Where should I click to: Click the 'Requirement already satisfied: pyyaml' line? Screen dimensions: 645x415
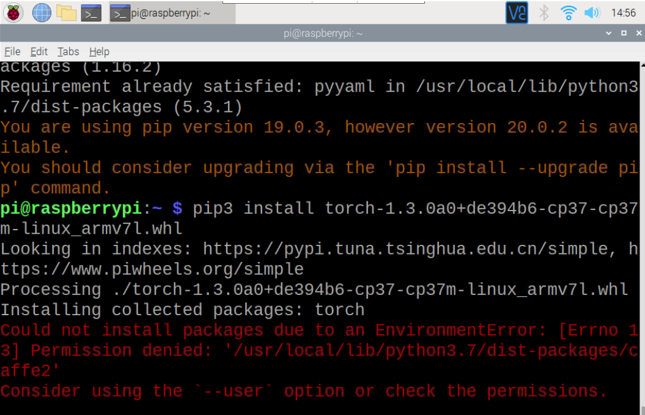[x=319, y=97]
